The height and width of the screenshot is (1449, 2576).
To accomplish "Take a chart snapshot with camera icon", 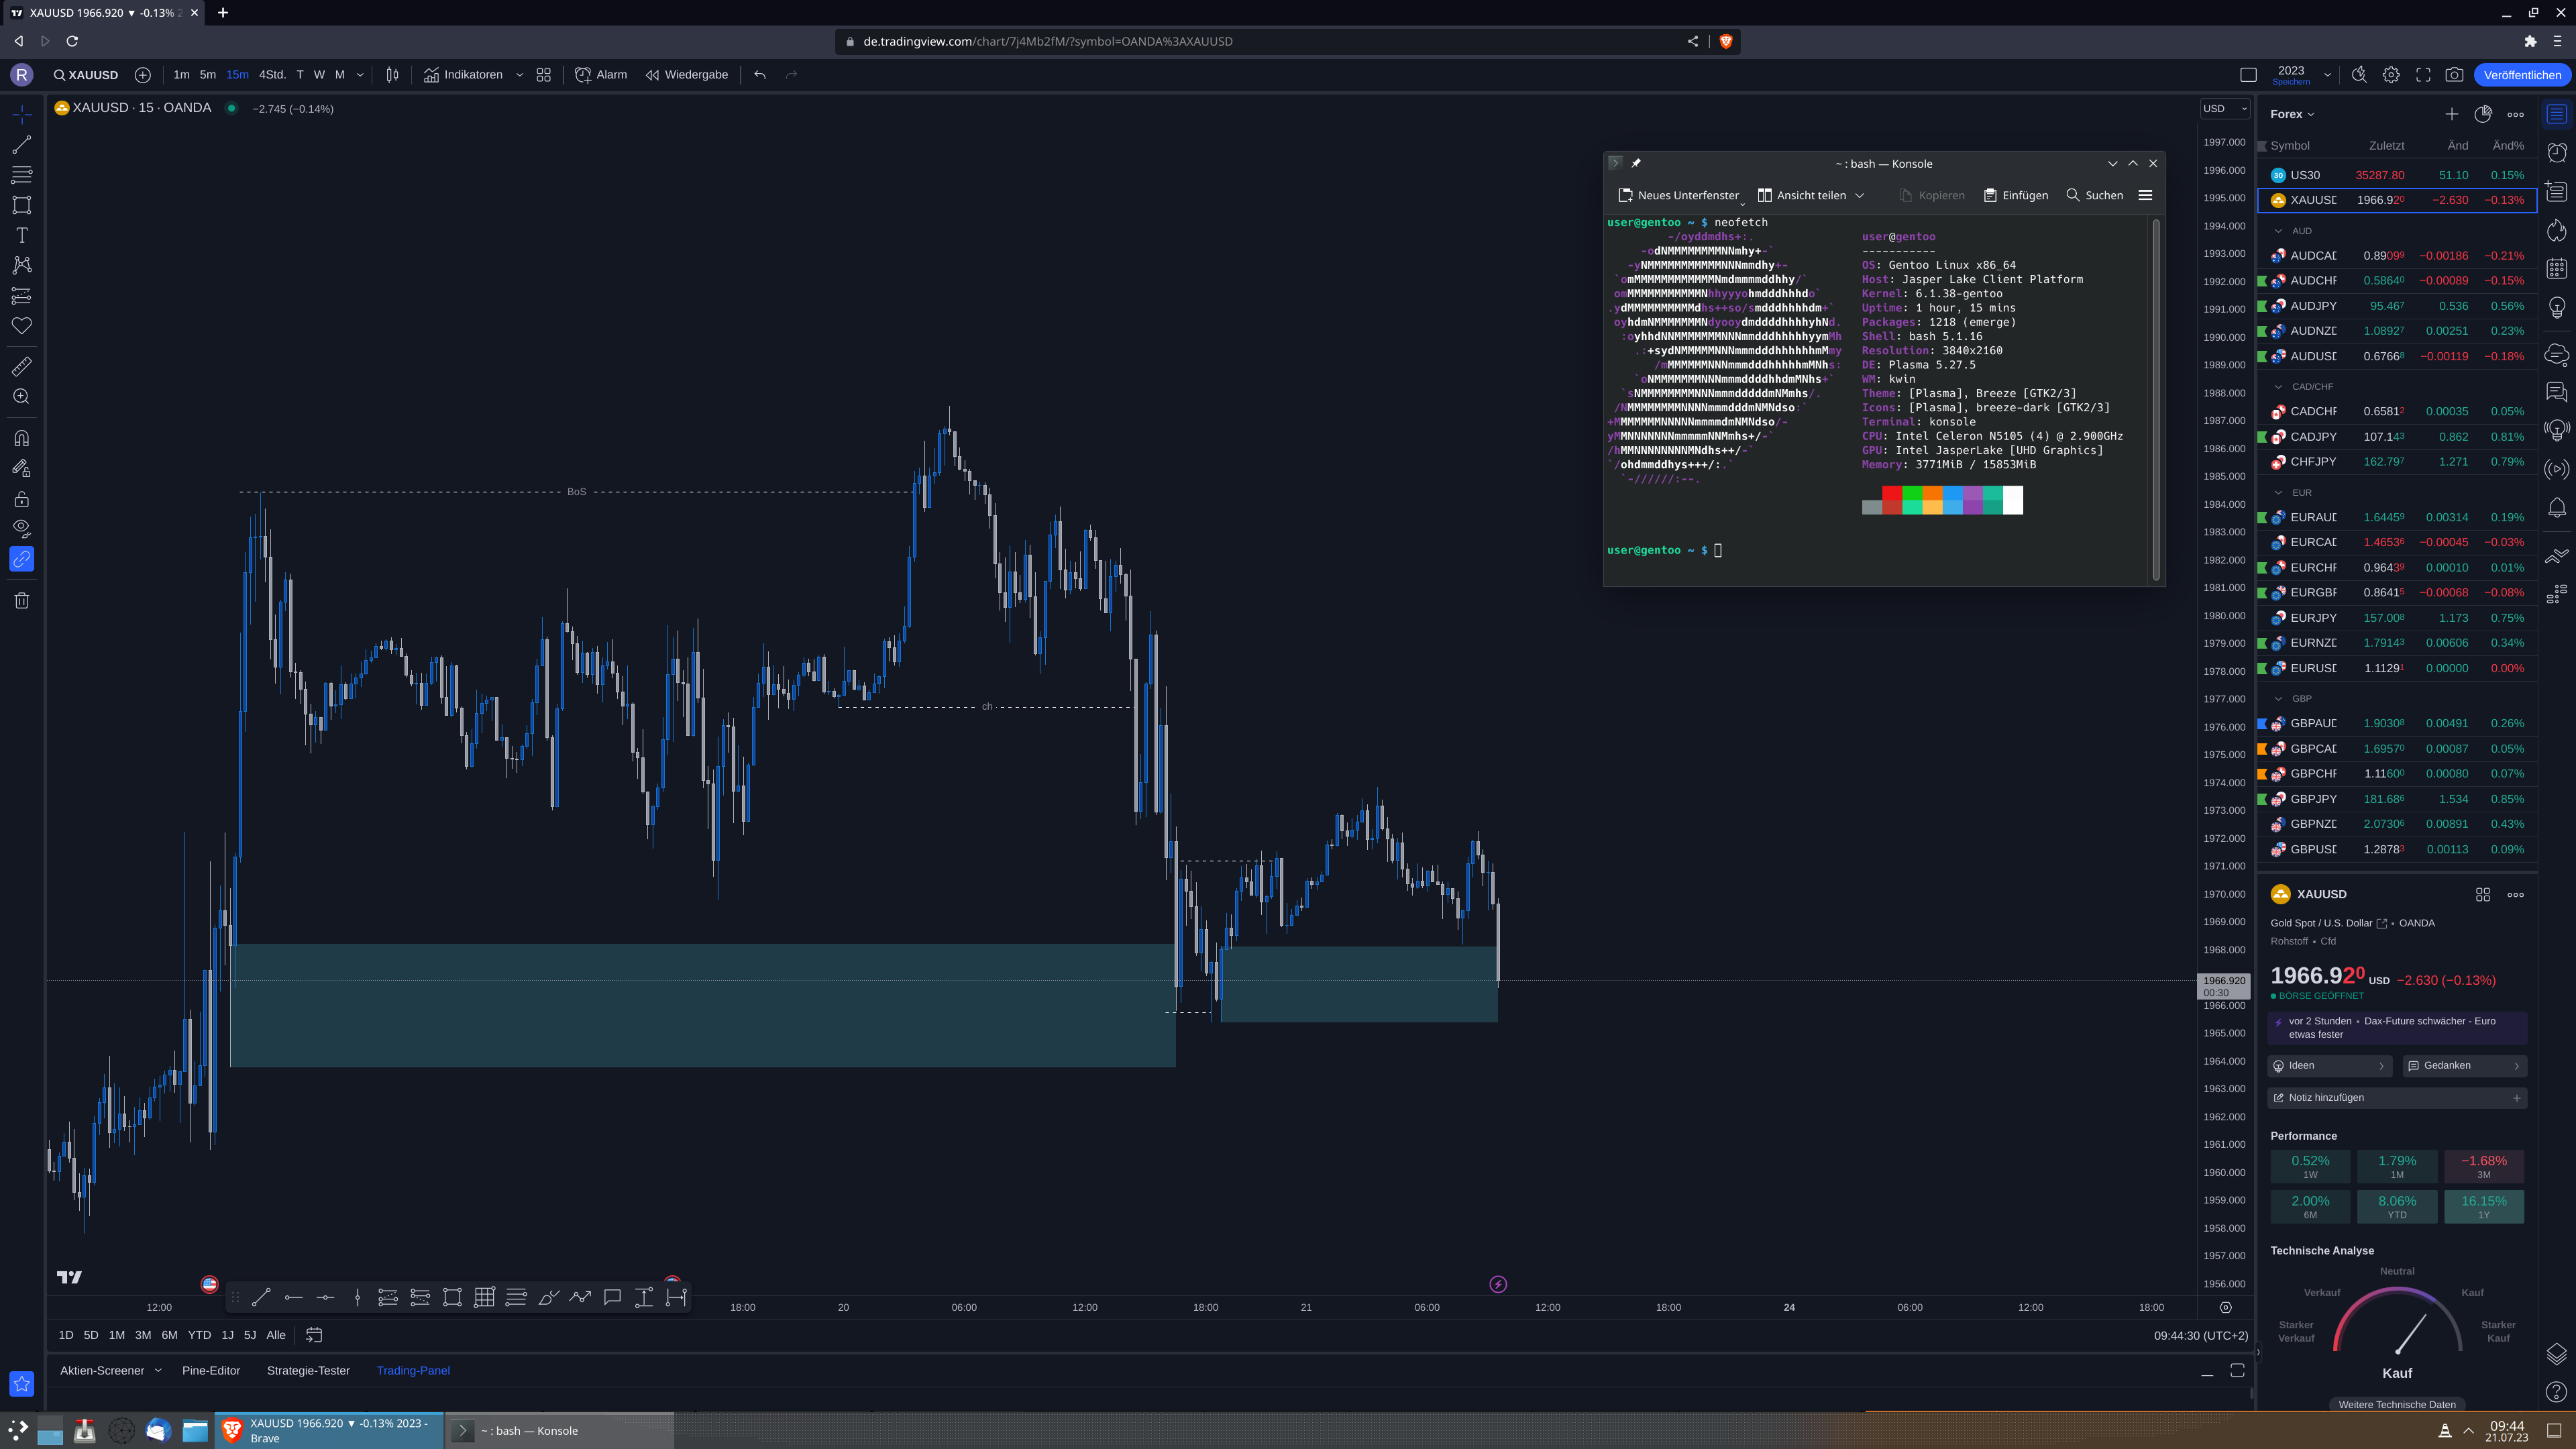I will [x=2454, y=75].
